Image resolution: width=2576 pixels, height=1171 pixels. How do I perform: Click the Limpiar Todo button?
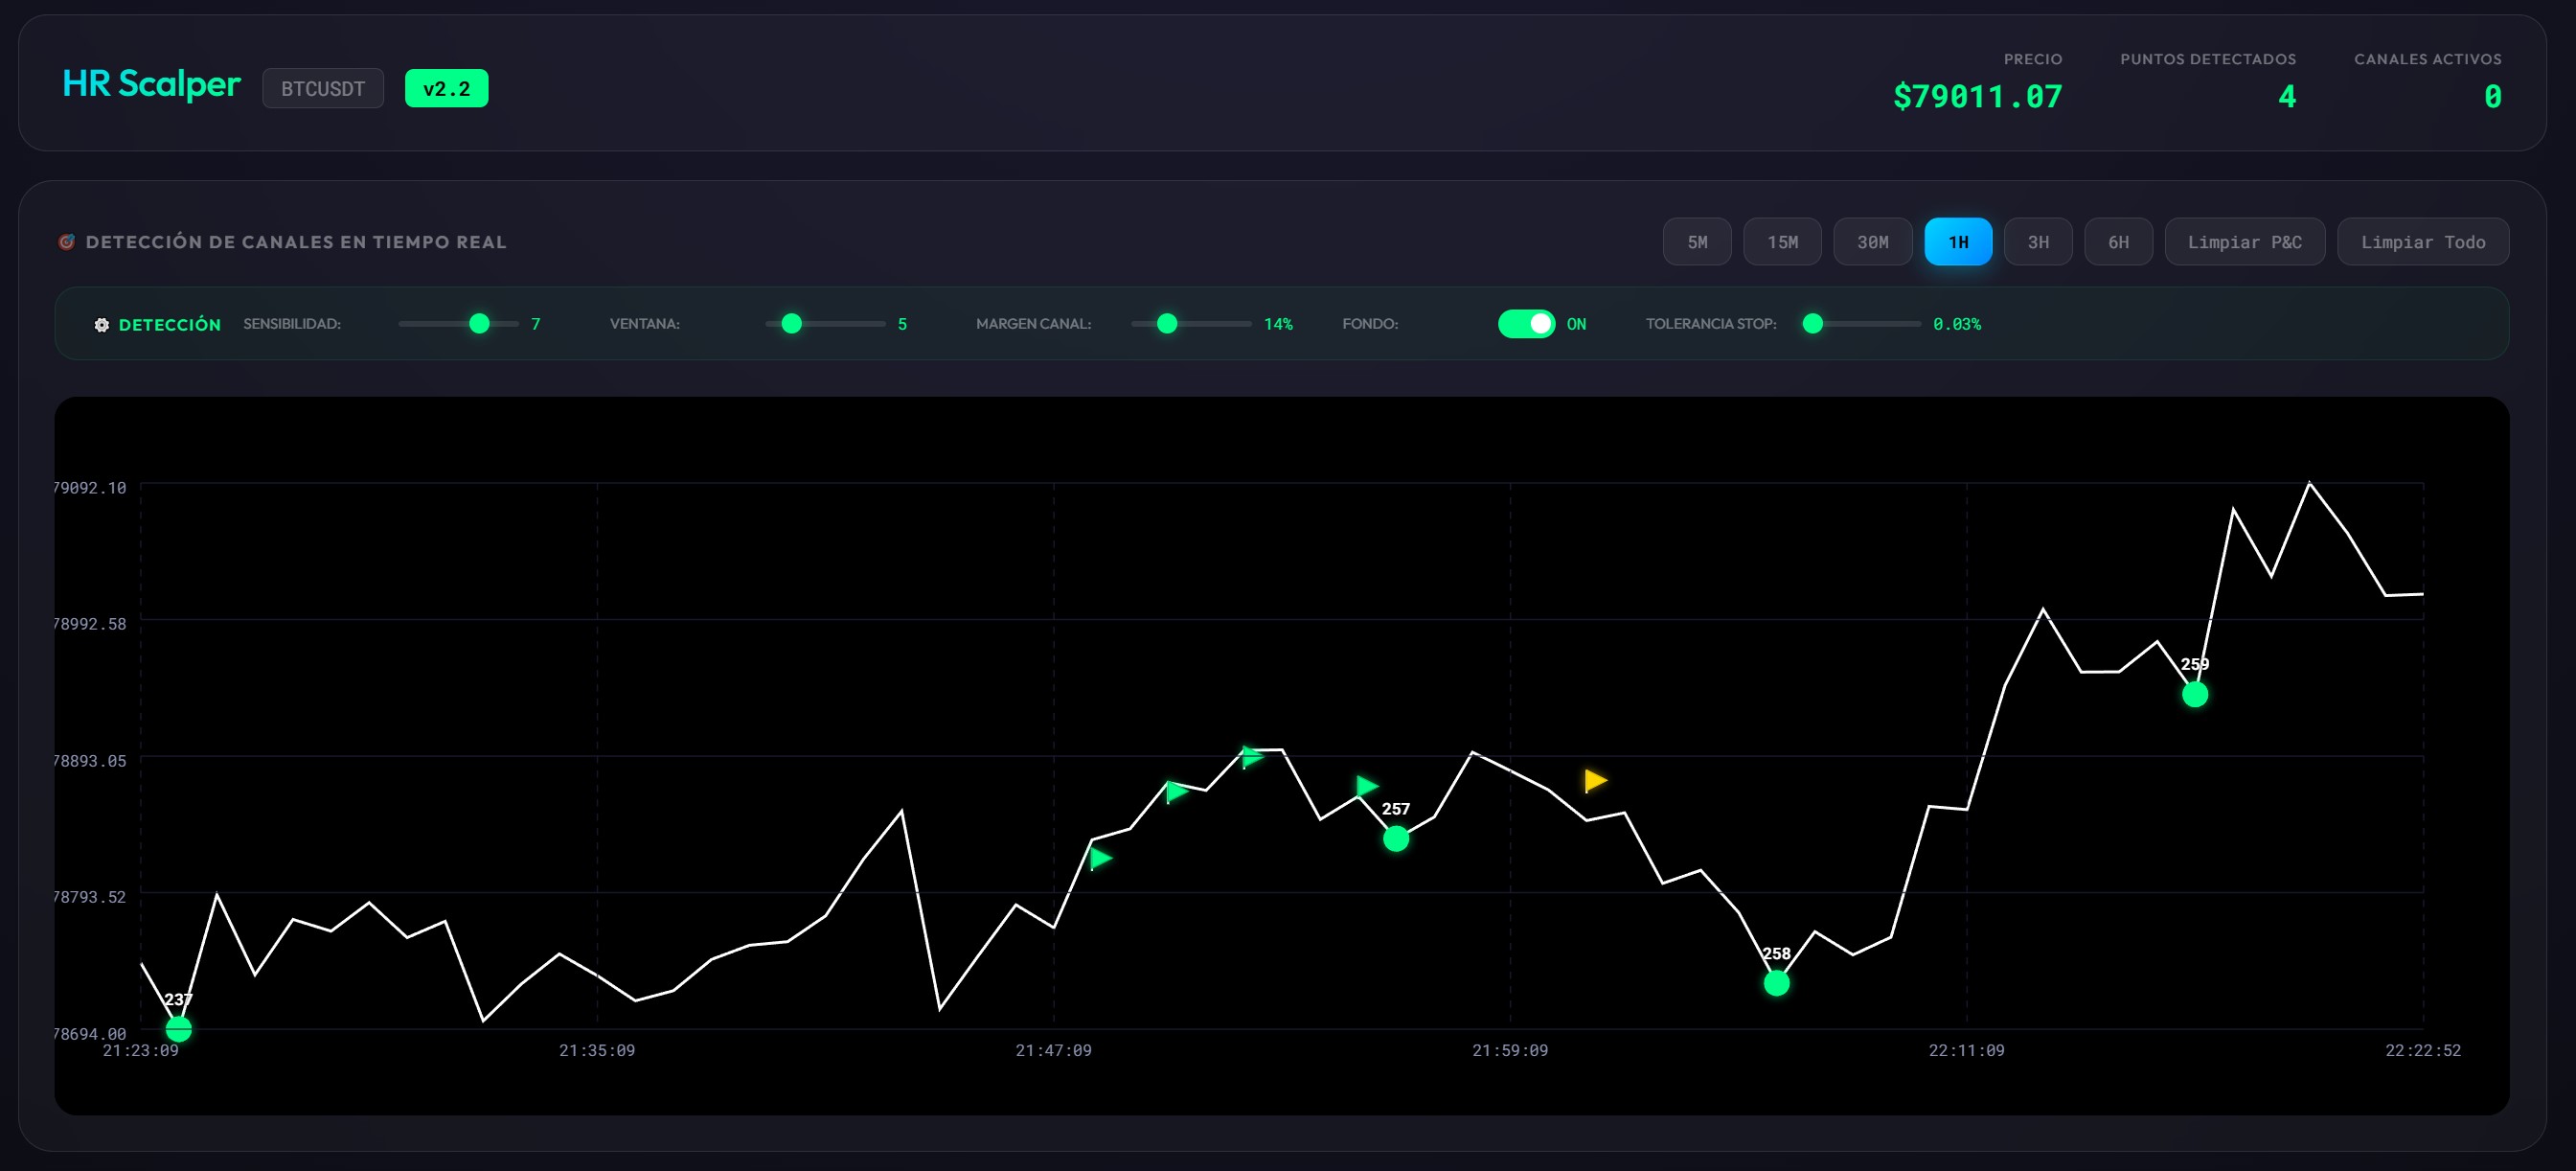tap(2423, 241)
